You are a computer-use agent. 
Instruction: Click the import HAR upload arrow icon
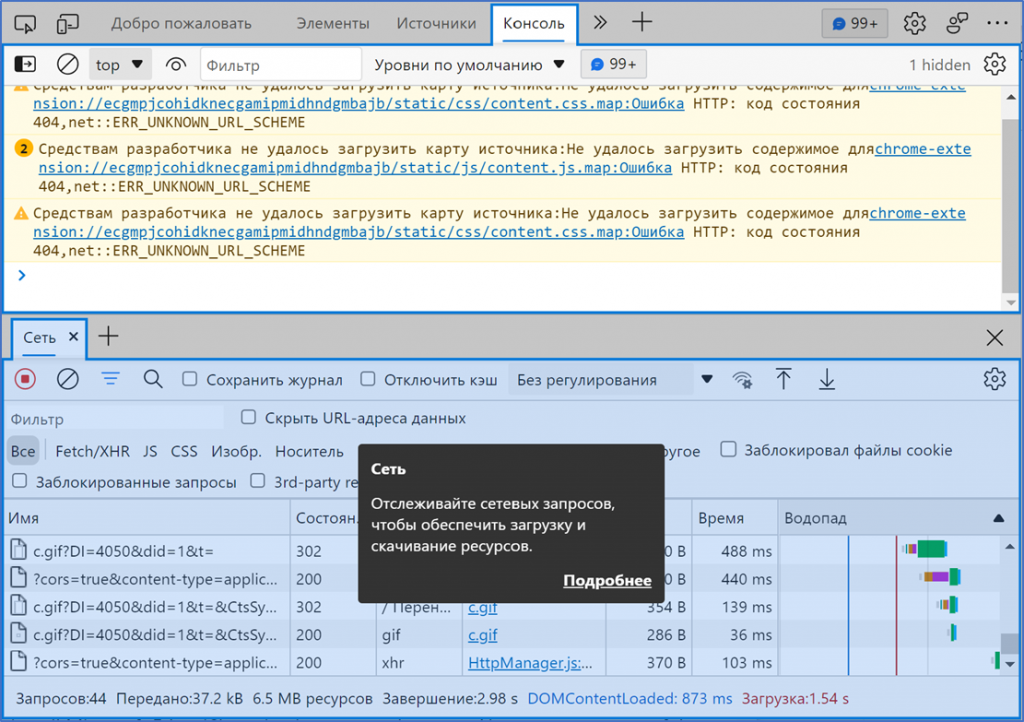point(784,379)
